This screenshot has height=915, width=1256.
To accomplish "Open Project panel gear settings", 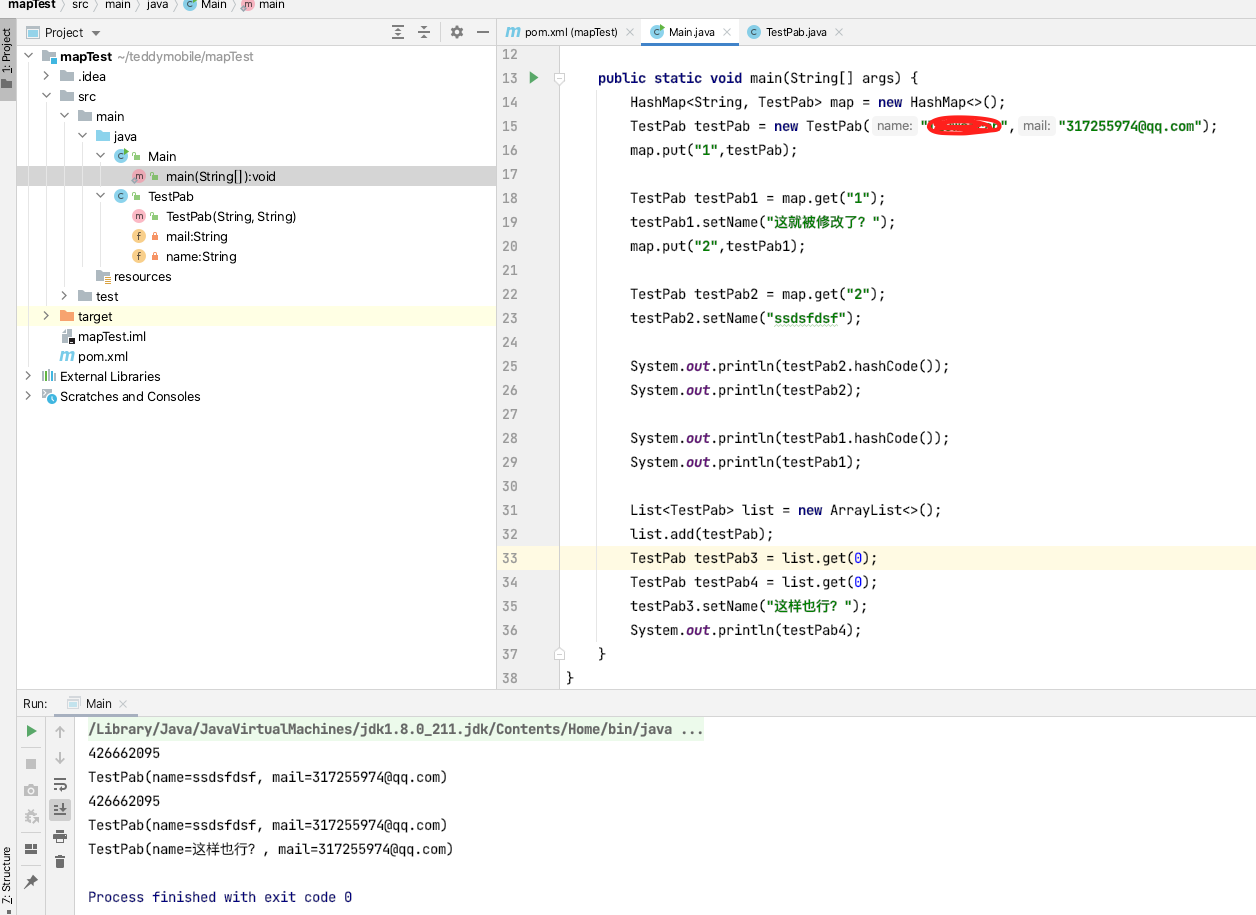I will pyautogui.click(x=457, y=32).
